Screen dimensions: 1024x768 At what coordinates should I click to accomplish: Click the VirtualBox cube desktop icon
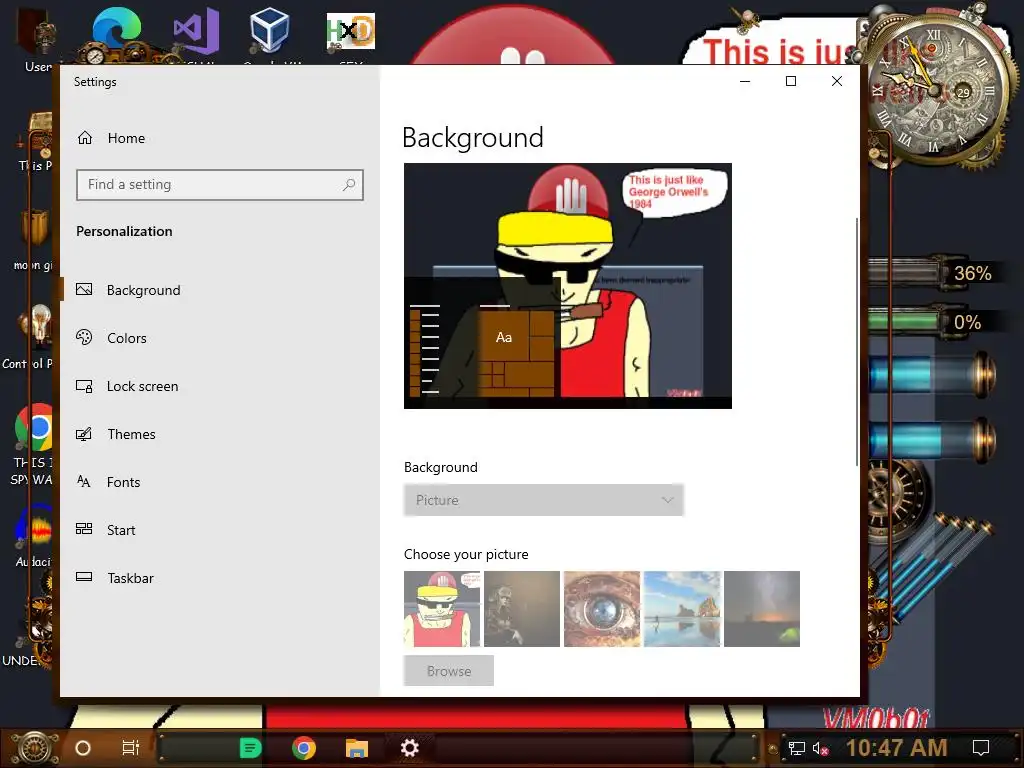269,30
